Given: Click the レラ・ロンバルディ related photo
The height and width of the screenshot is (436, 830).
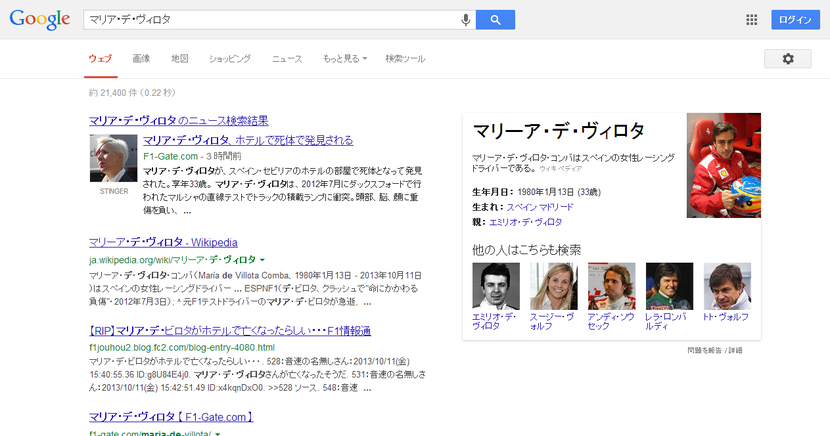Looking at the screenshot, I should tap(669, 286).
